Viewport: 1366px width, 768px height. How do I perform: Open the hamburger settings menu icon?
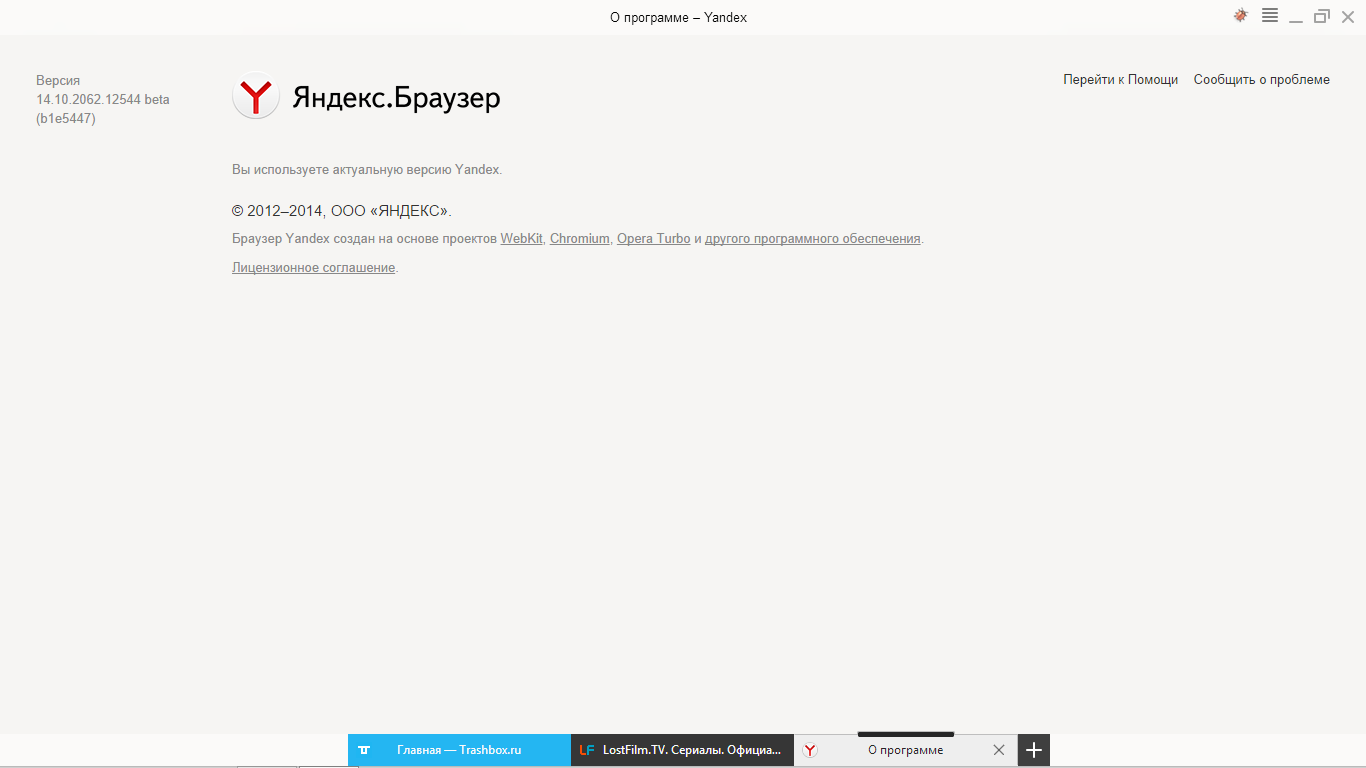click(x=1270, y=15)
